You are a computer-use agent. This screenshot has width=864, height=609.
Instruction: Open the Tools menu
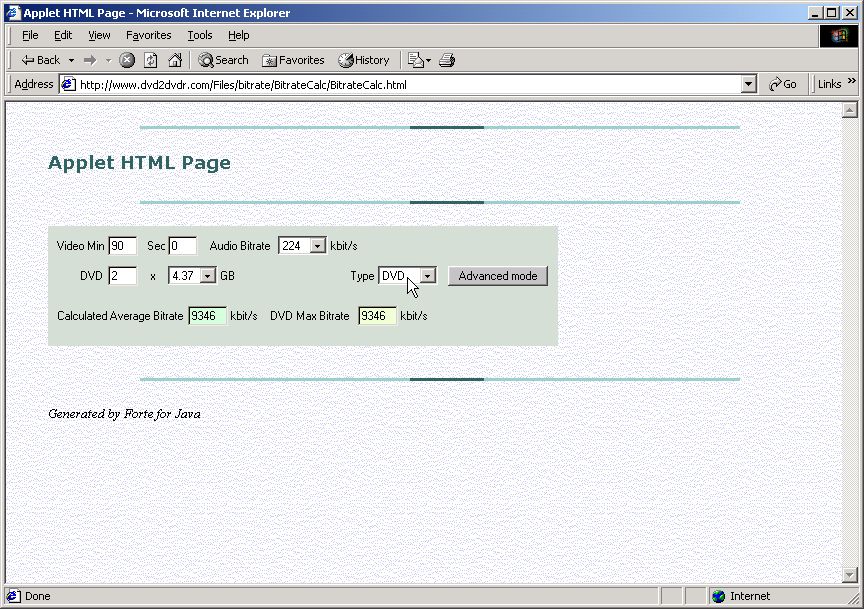[x=199, y=35]
